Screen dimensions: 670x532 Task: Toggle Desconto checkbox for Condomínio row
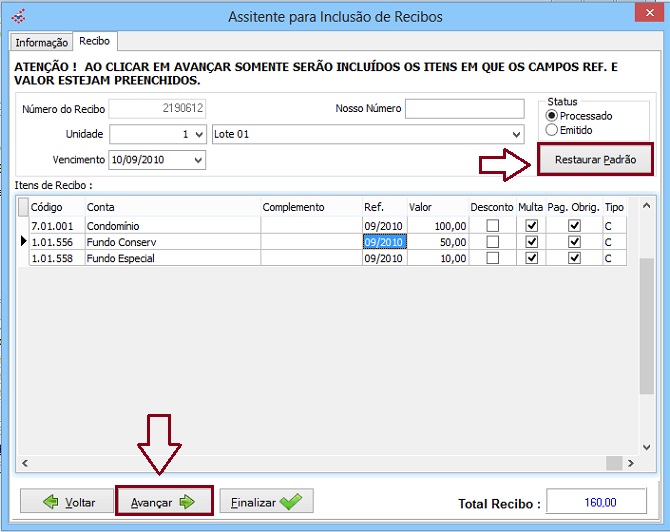[491, 226]
